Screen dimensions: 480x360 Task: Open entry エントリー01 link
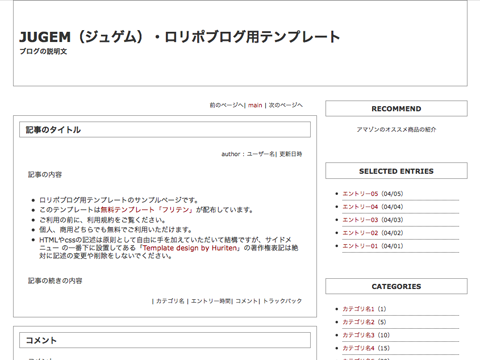pyautogui.click(x=360, y=246)
